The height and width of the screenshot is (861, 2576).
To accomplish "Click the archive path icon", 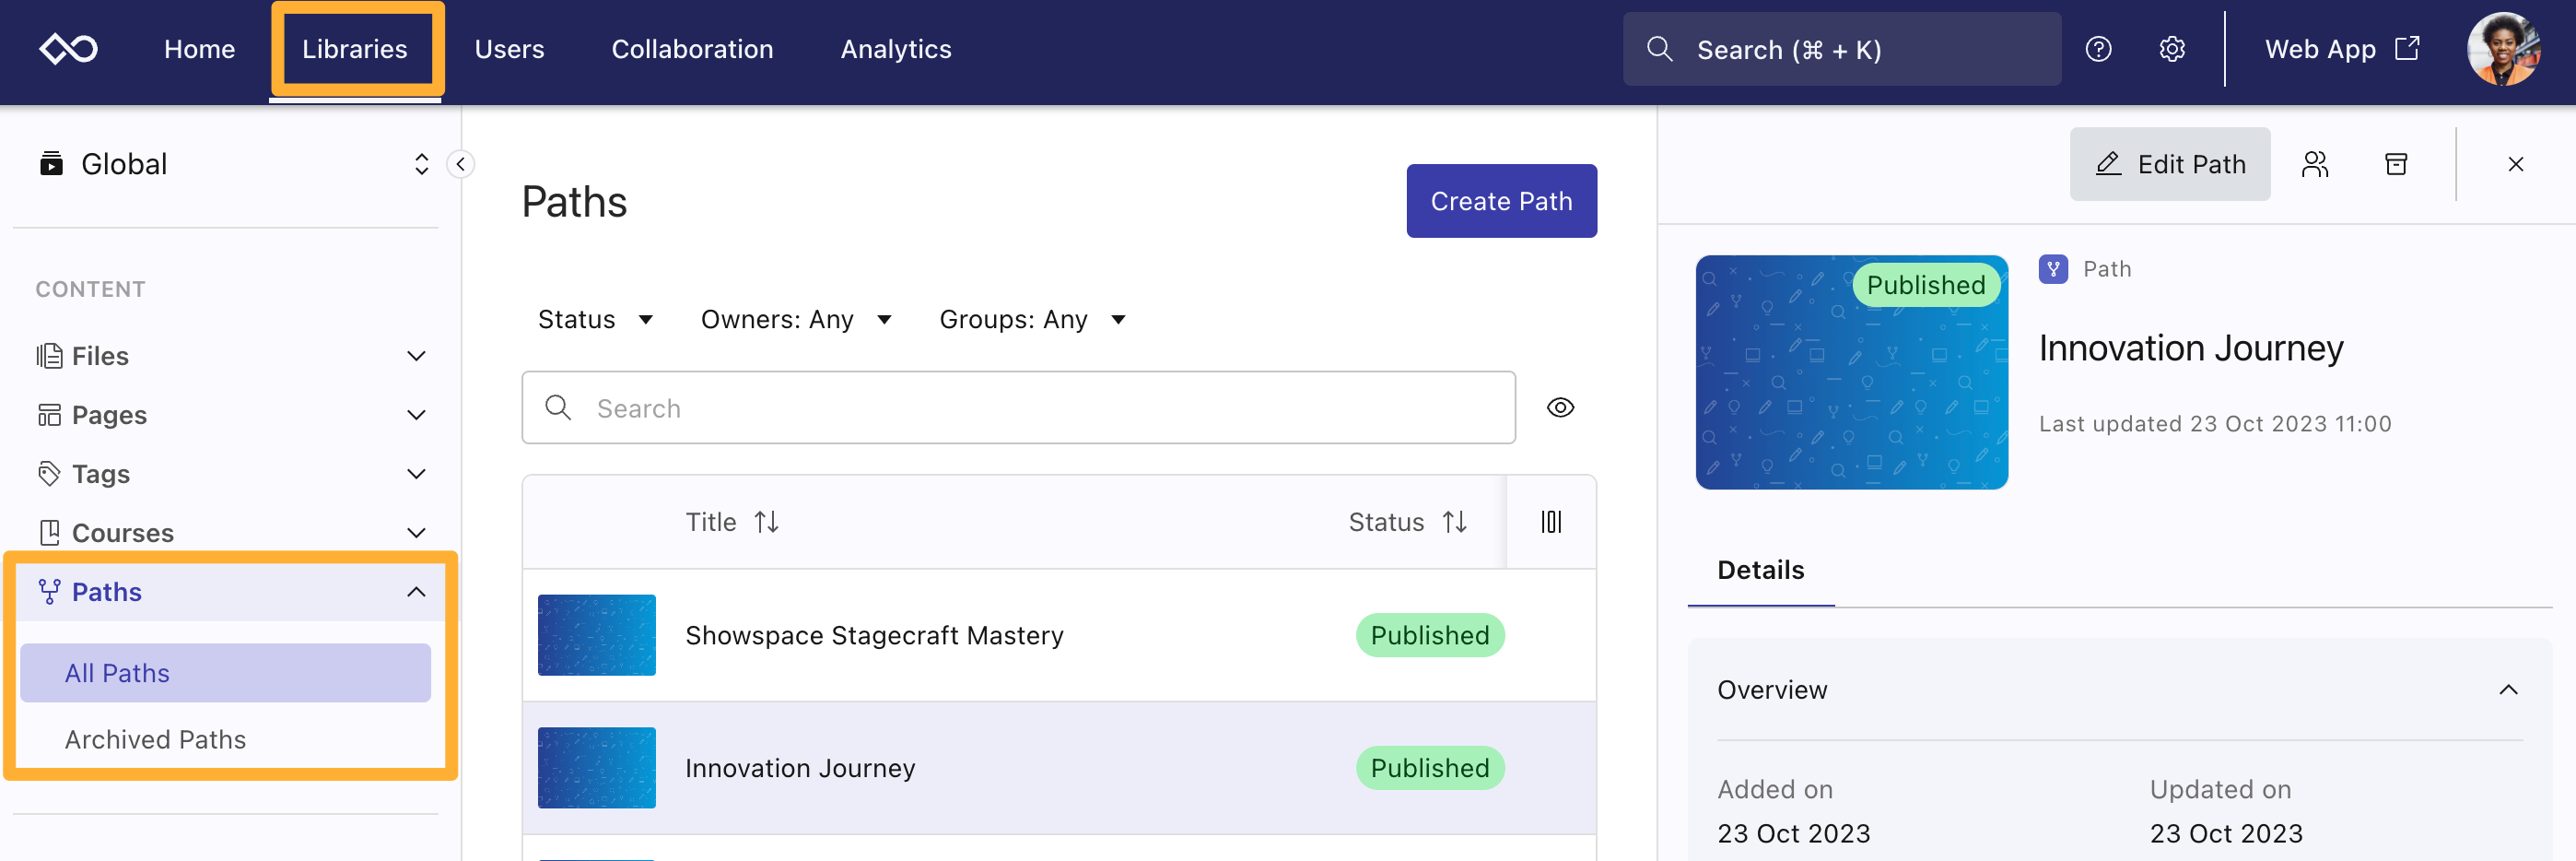I will [2396, 164].
